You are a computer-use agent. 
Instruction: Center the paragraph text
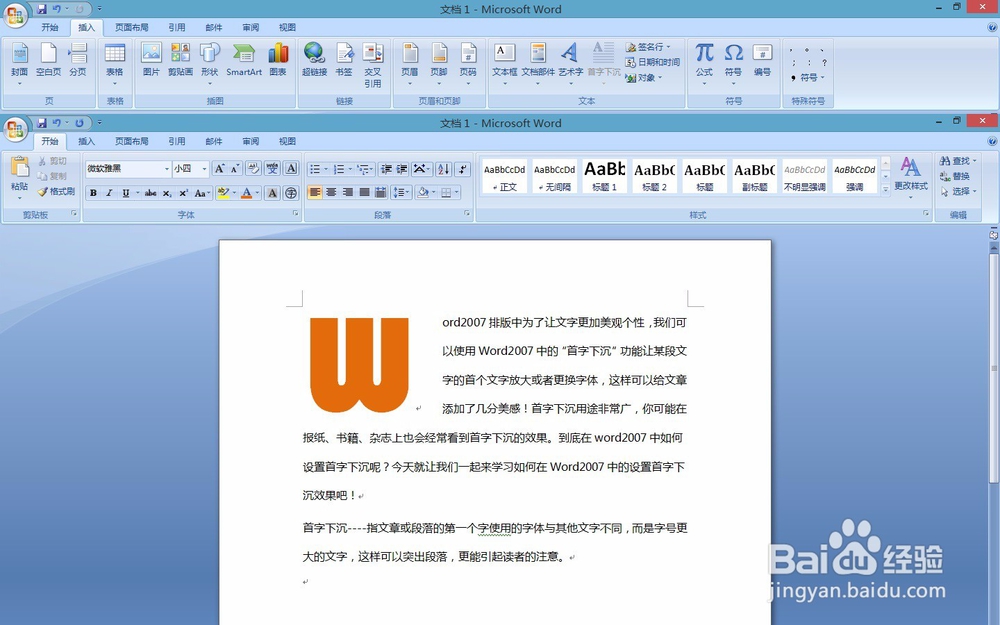pyautogui.click(x=331, y=192)
